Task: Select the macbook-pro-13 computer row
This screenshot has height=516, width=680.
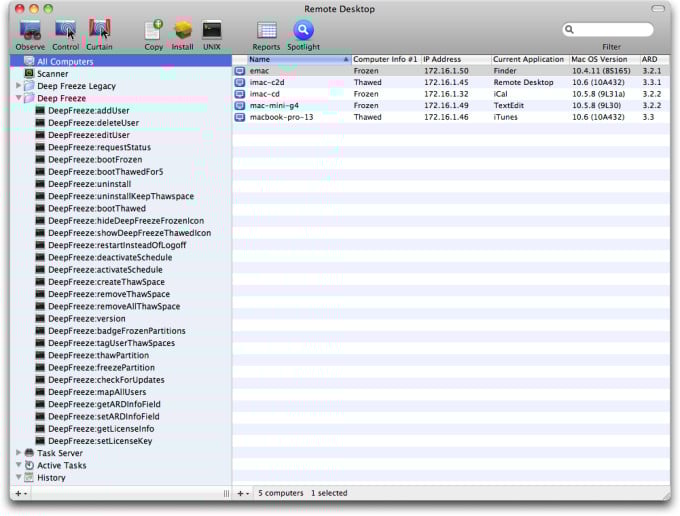Action: pyautogui.click(x=451, y=117)
